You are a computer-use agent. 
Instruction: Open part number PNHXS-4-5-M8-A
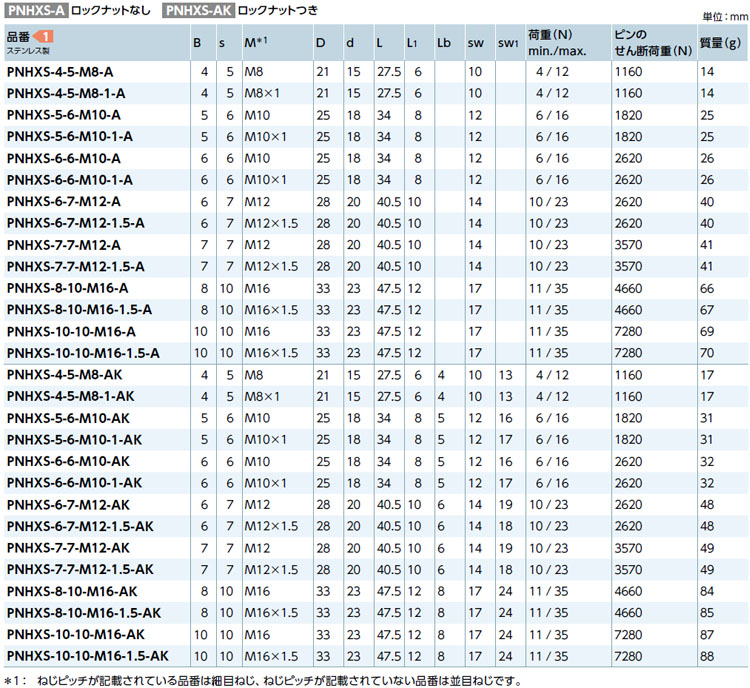coord(59,72)
